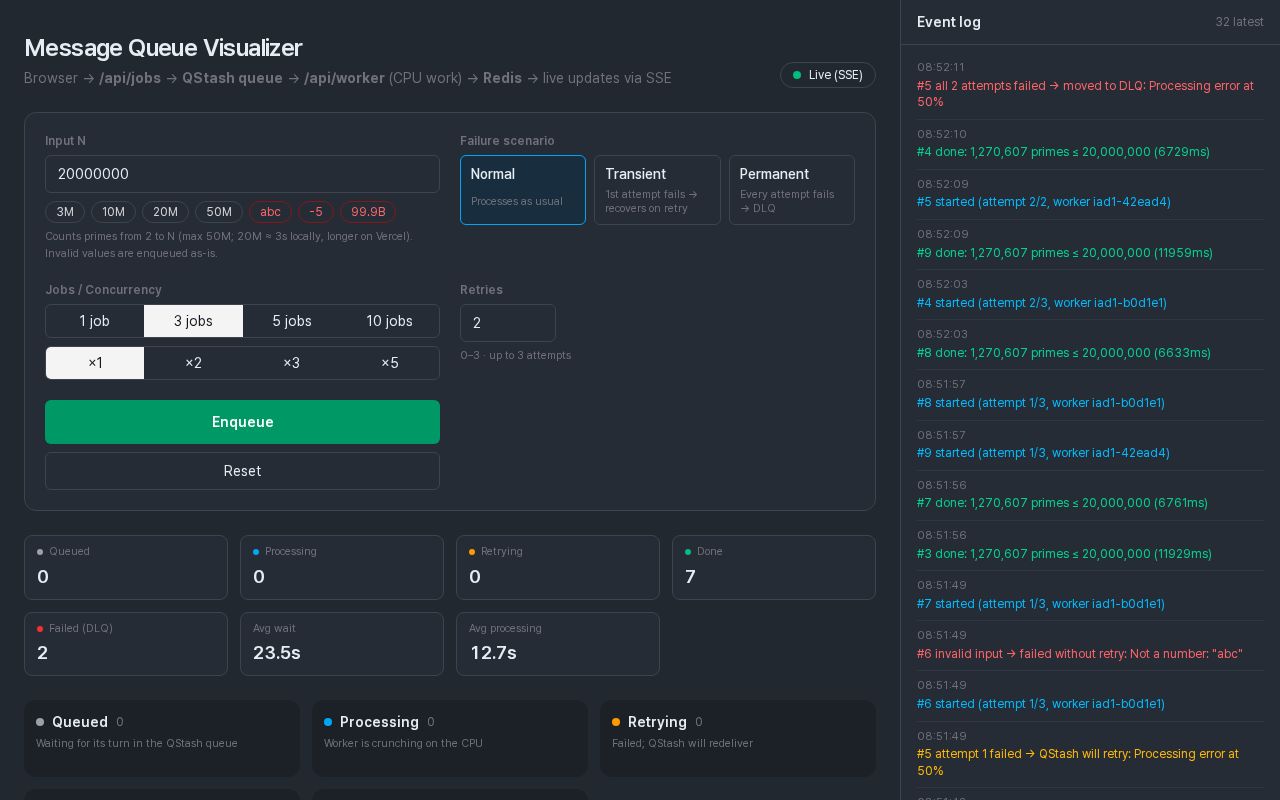Select the 20M preset chip

(165, 212)
